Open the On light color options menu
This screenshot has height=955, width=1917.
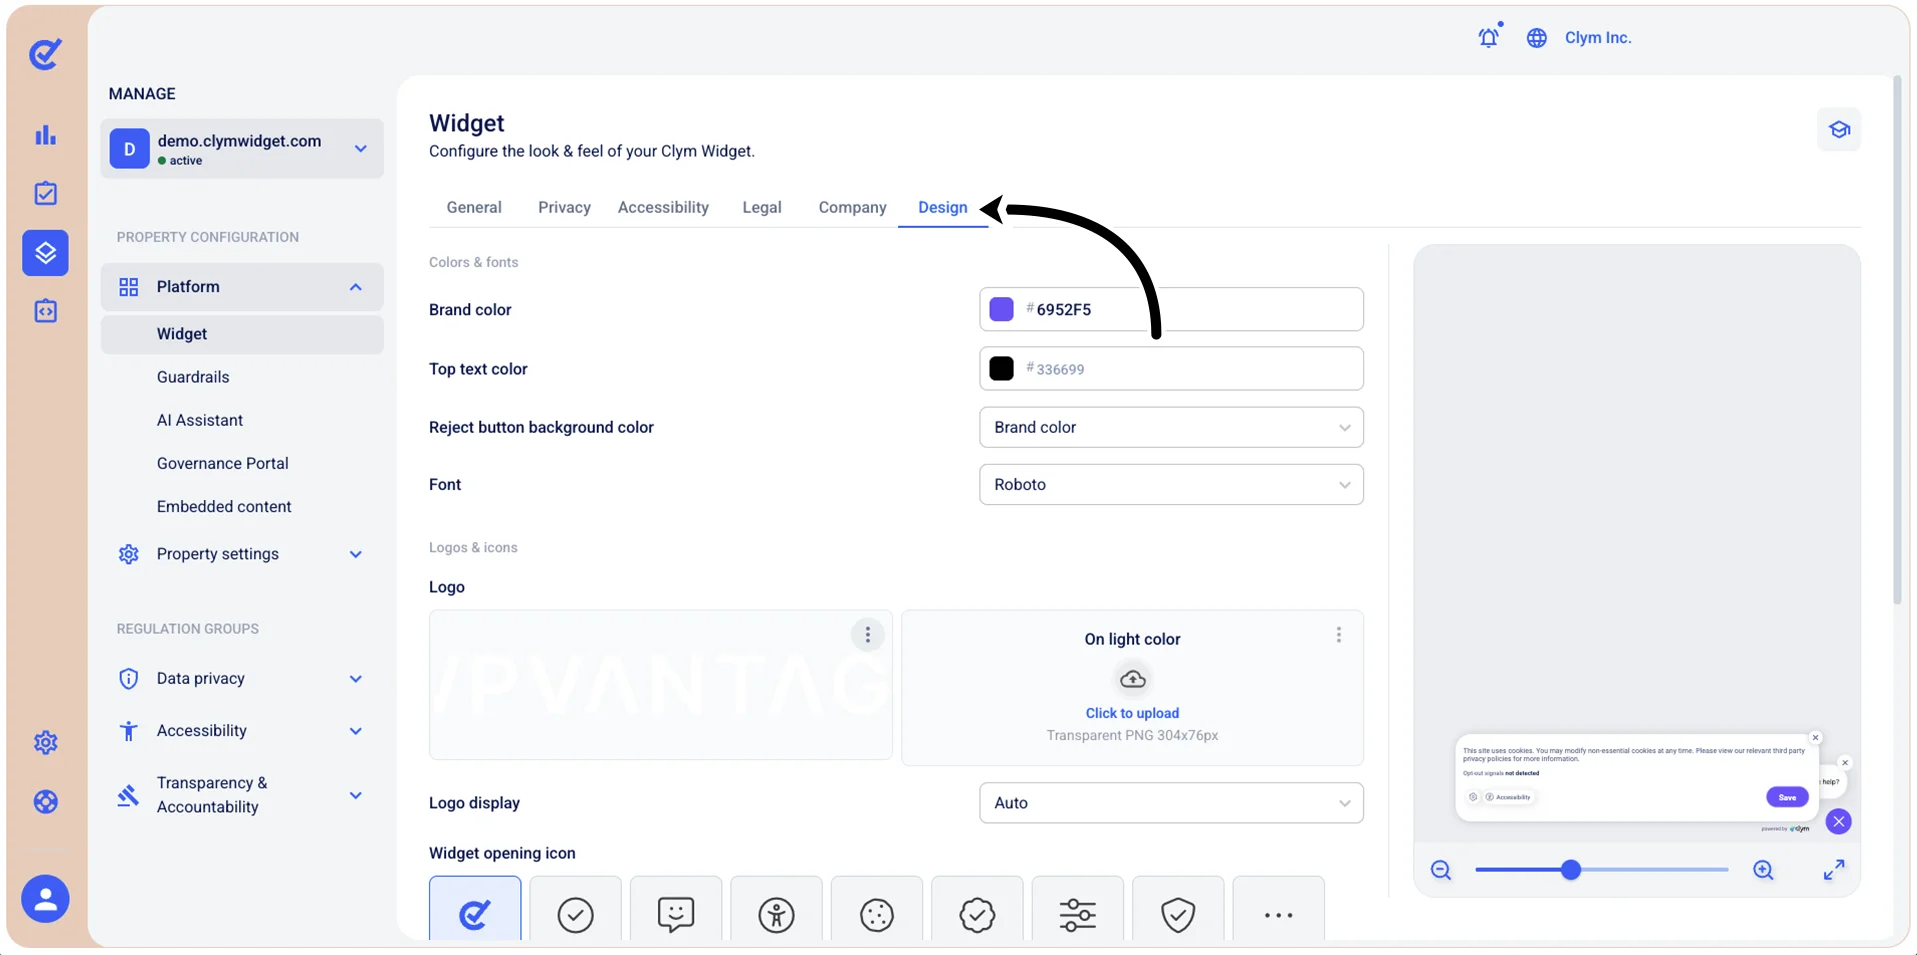pos(1339,635)
